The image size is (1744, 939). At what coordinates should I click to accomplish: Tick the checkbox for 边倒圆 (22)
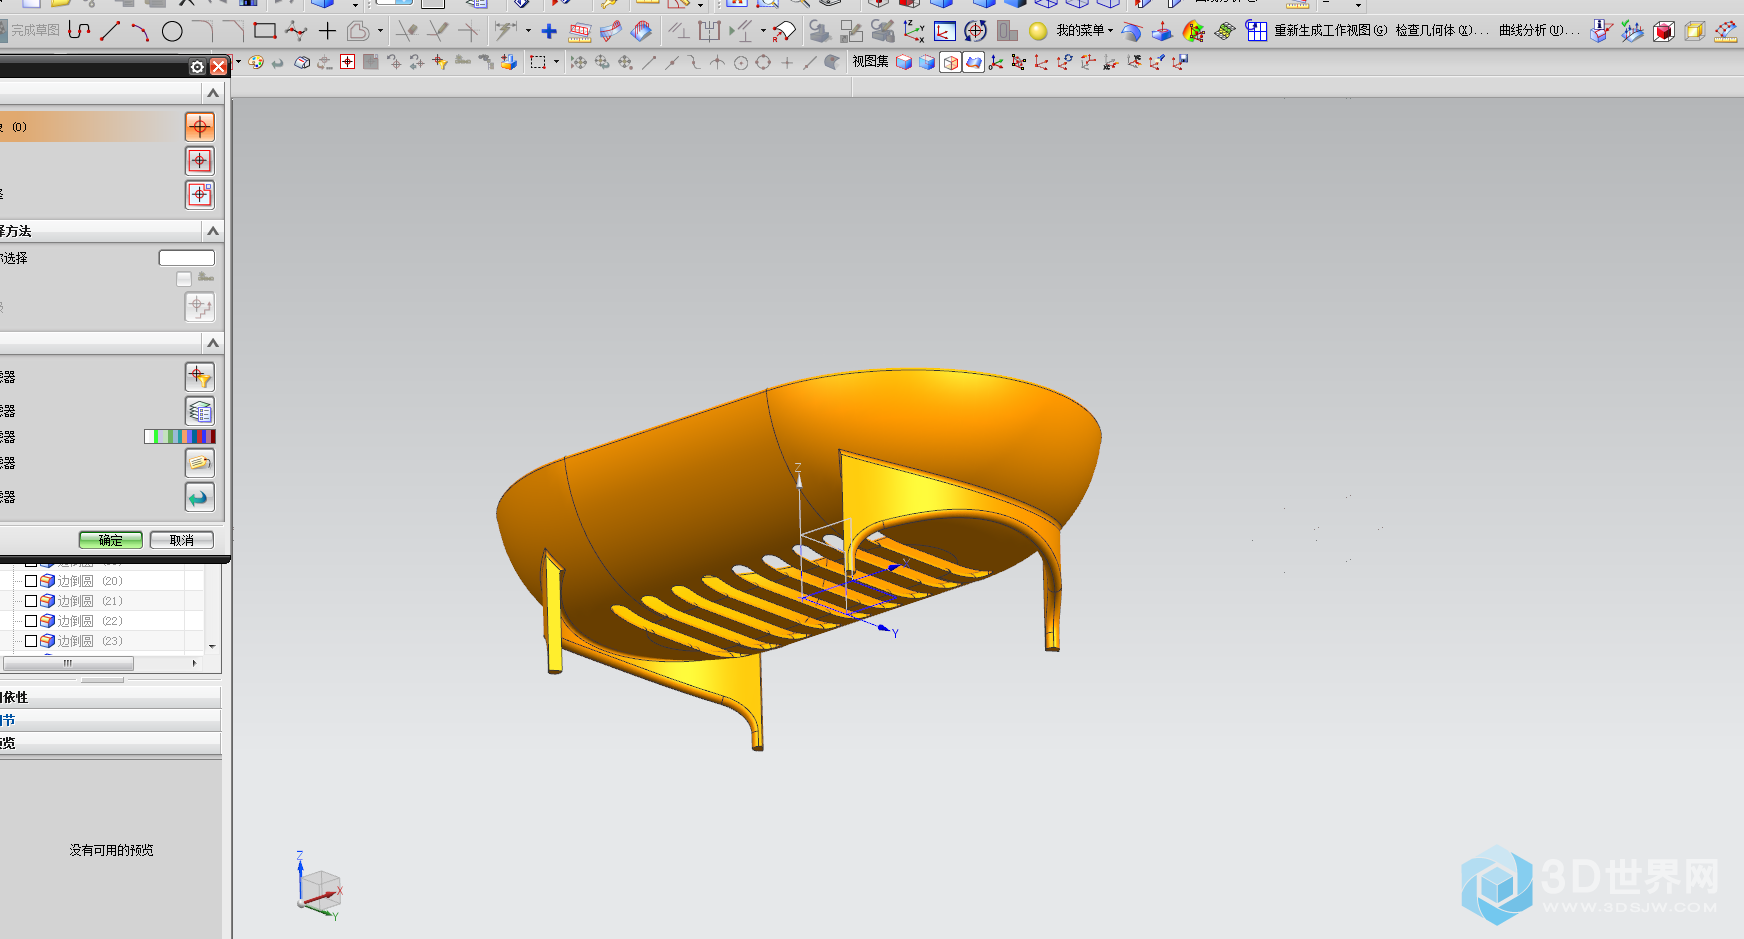point(31,621)
